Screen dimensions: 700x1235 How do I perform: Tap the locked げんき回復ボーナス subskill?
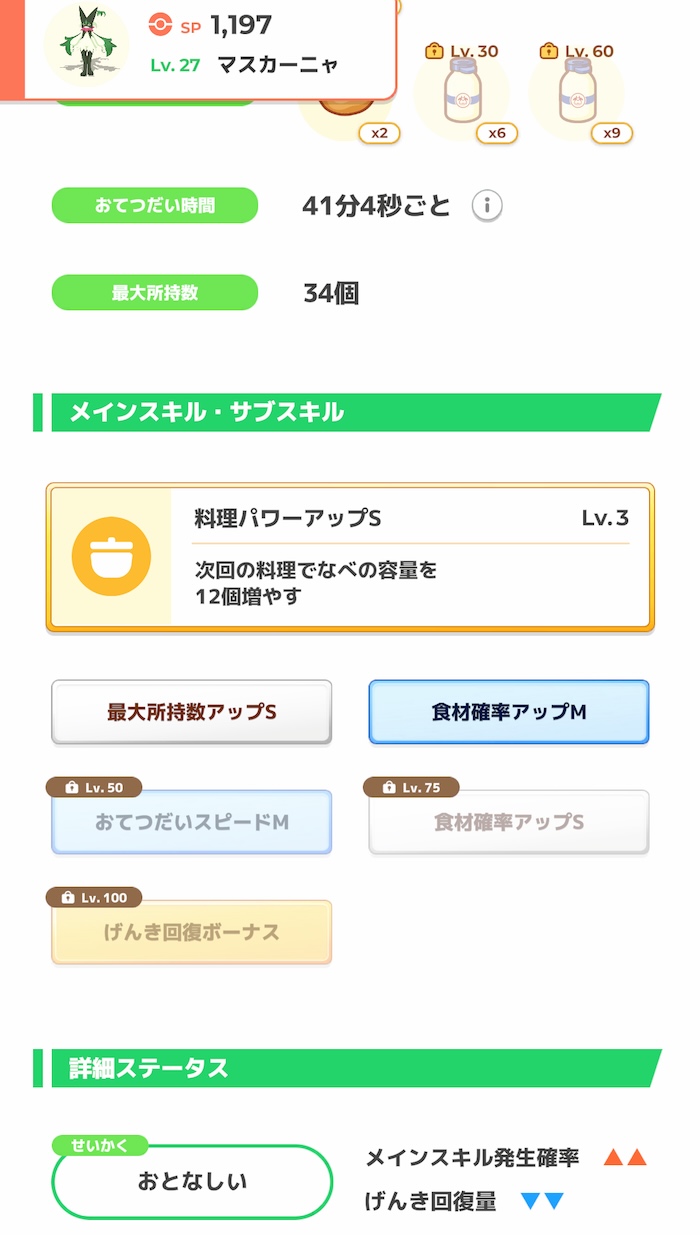tap(191, 931)
